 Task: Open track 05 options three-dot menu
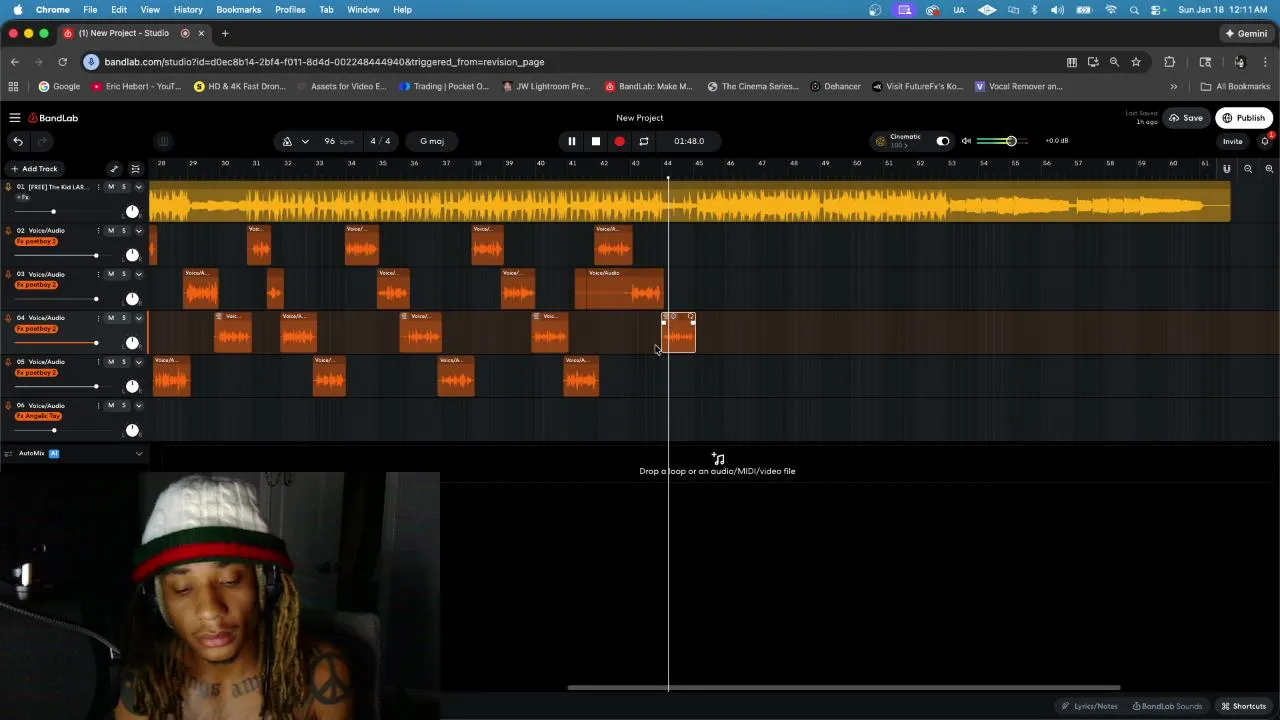pos(98,361)
